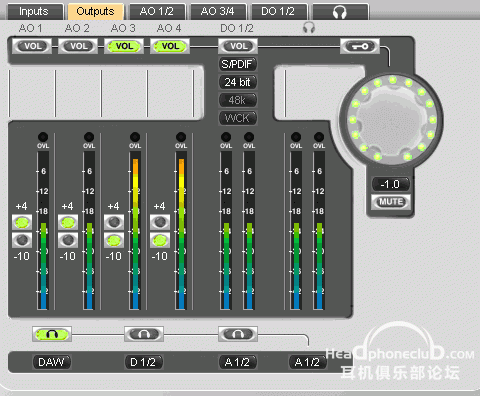480x396 pixels.
Task: Click the AO 2 overload indicator
Action: point(89,137)
